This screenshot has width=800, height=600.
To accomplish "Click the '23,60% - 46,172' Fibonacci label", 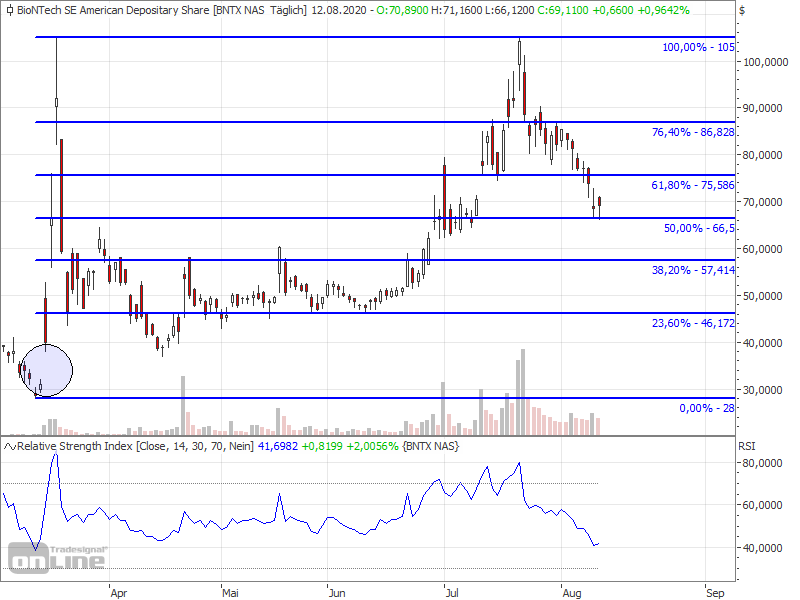I will point(693,323).
